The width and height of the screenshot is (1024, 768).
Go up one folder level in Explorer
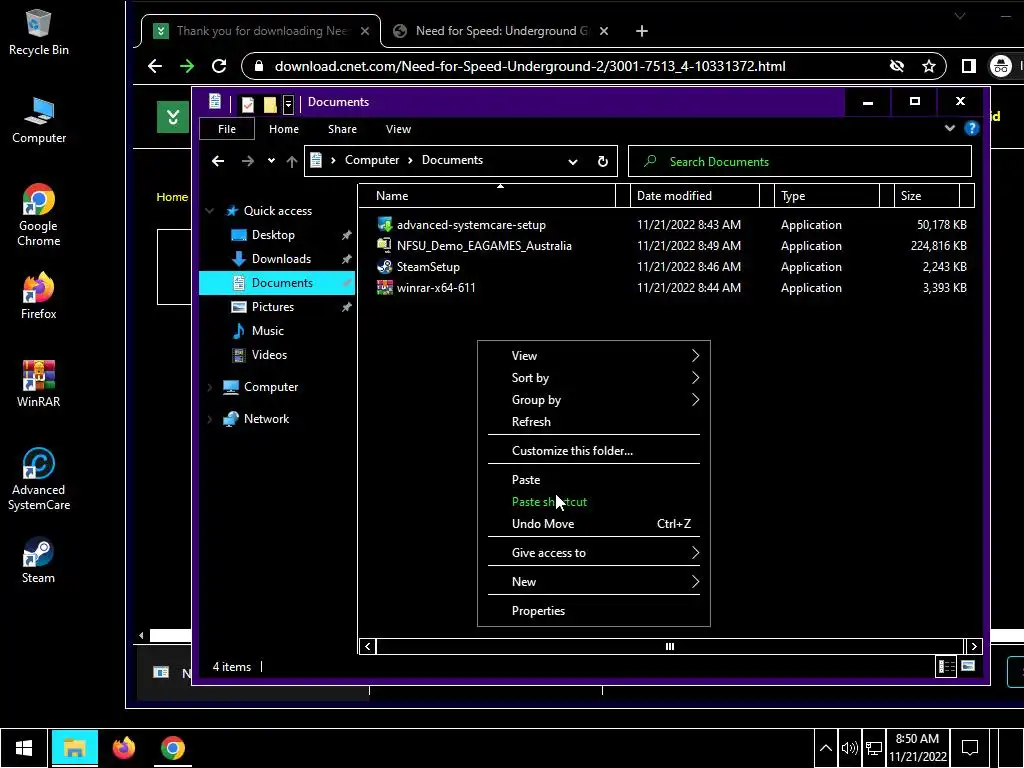pyautogui.click(x=291, y=161)
